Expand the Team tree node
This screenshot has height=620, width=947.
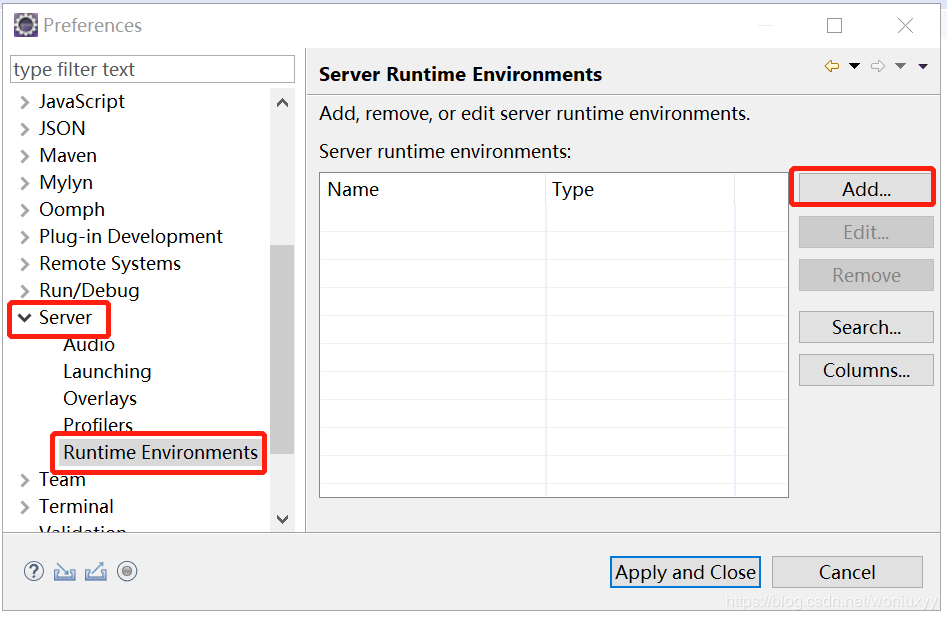click(x=24, y=480)
